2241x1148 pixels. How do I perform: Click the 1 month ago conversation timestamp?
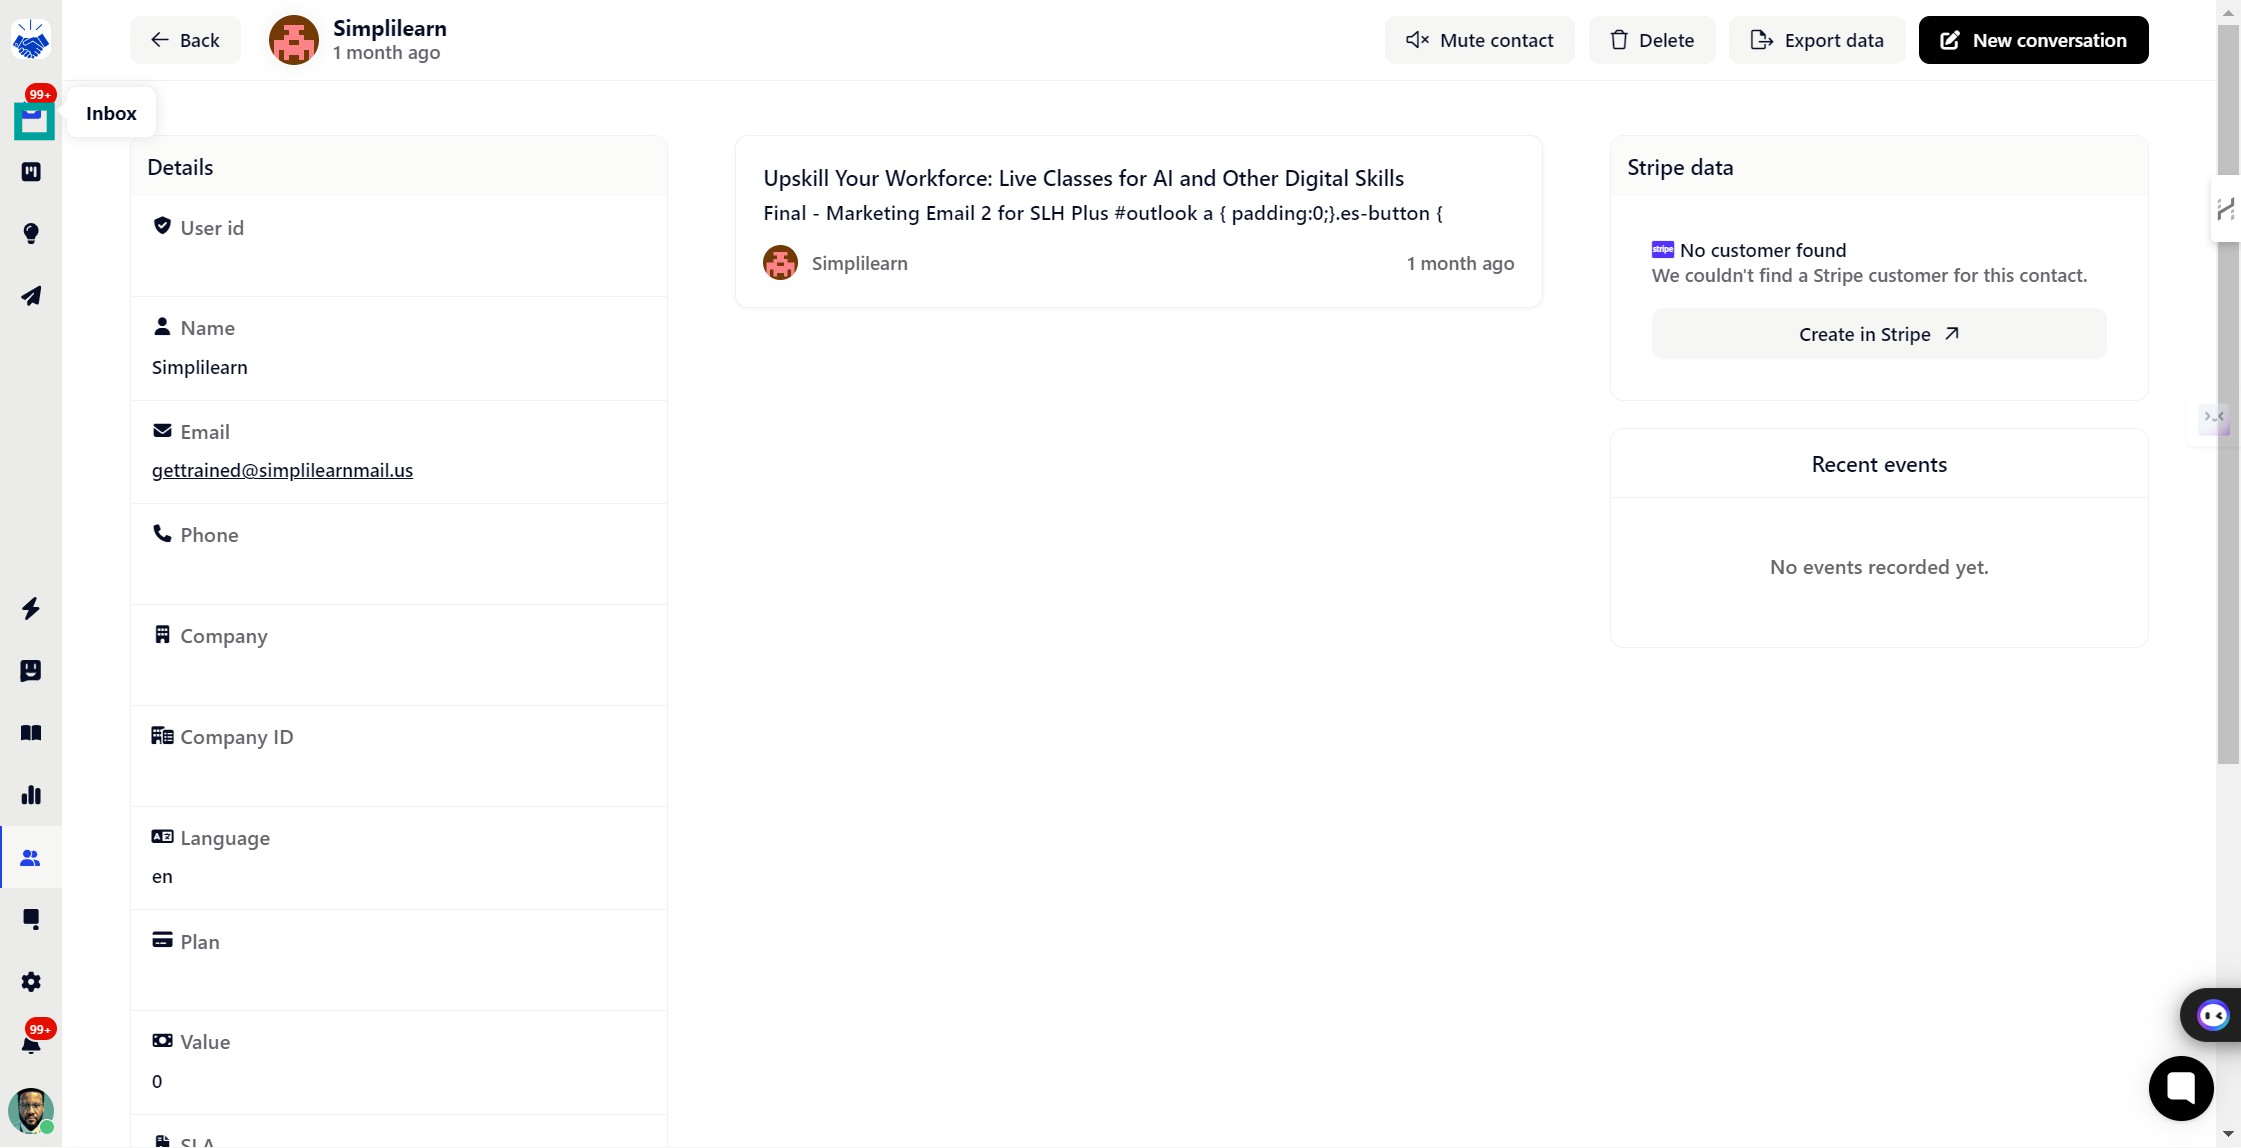tap(1460, 263)
